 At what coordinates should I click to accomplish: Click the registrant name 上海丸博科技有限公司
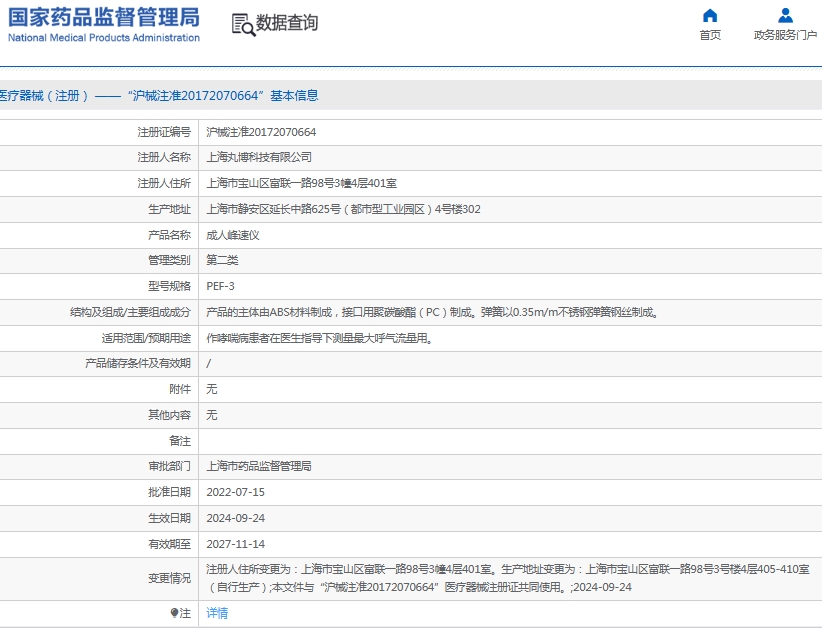pyautogui.click(x=259, y=157)
